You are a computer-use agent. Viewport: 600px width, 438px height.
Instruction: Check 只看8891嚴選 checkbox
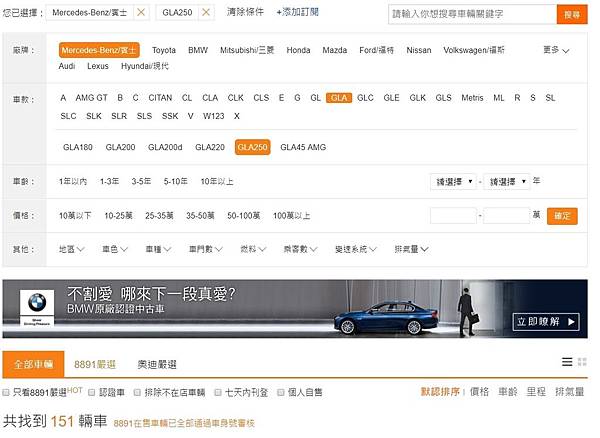[x=6, y=392]
